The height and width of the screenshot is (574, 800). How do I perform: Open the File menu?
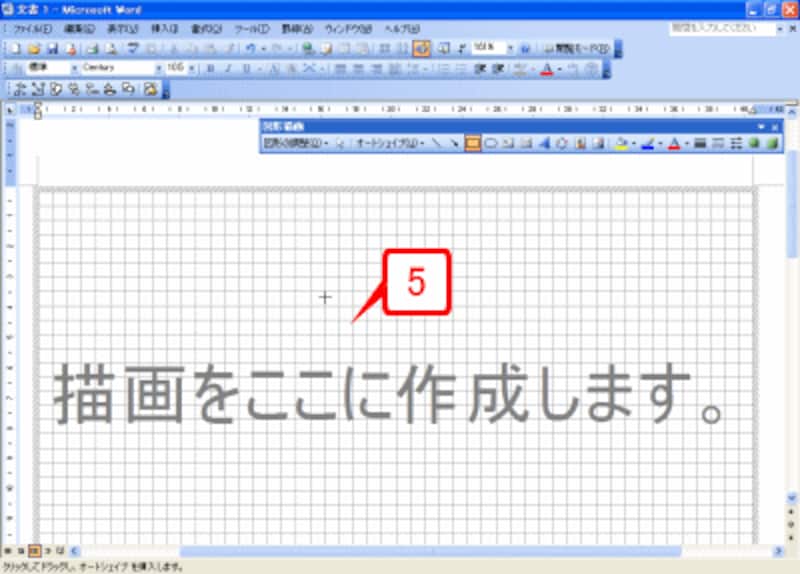32,29
